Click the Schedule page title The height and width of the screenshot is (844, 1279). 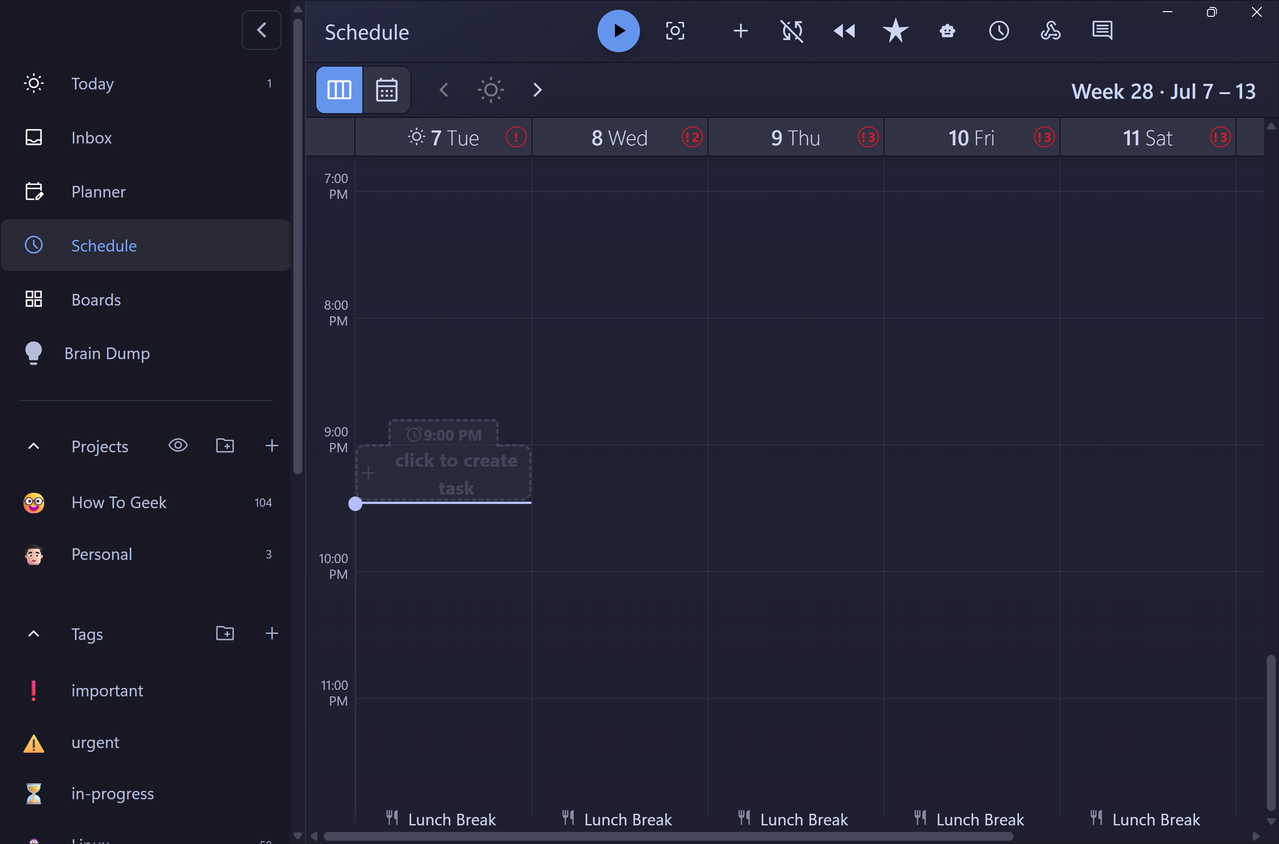point(367,32)
